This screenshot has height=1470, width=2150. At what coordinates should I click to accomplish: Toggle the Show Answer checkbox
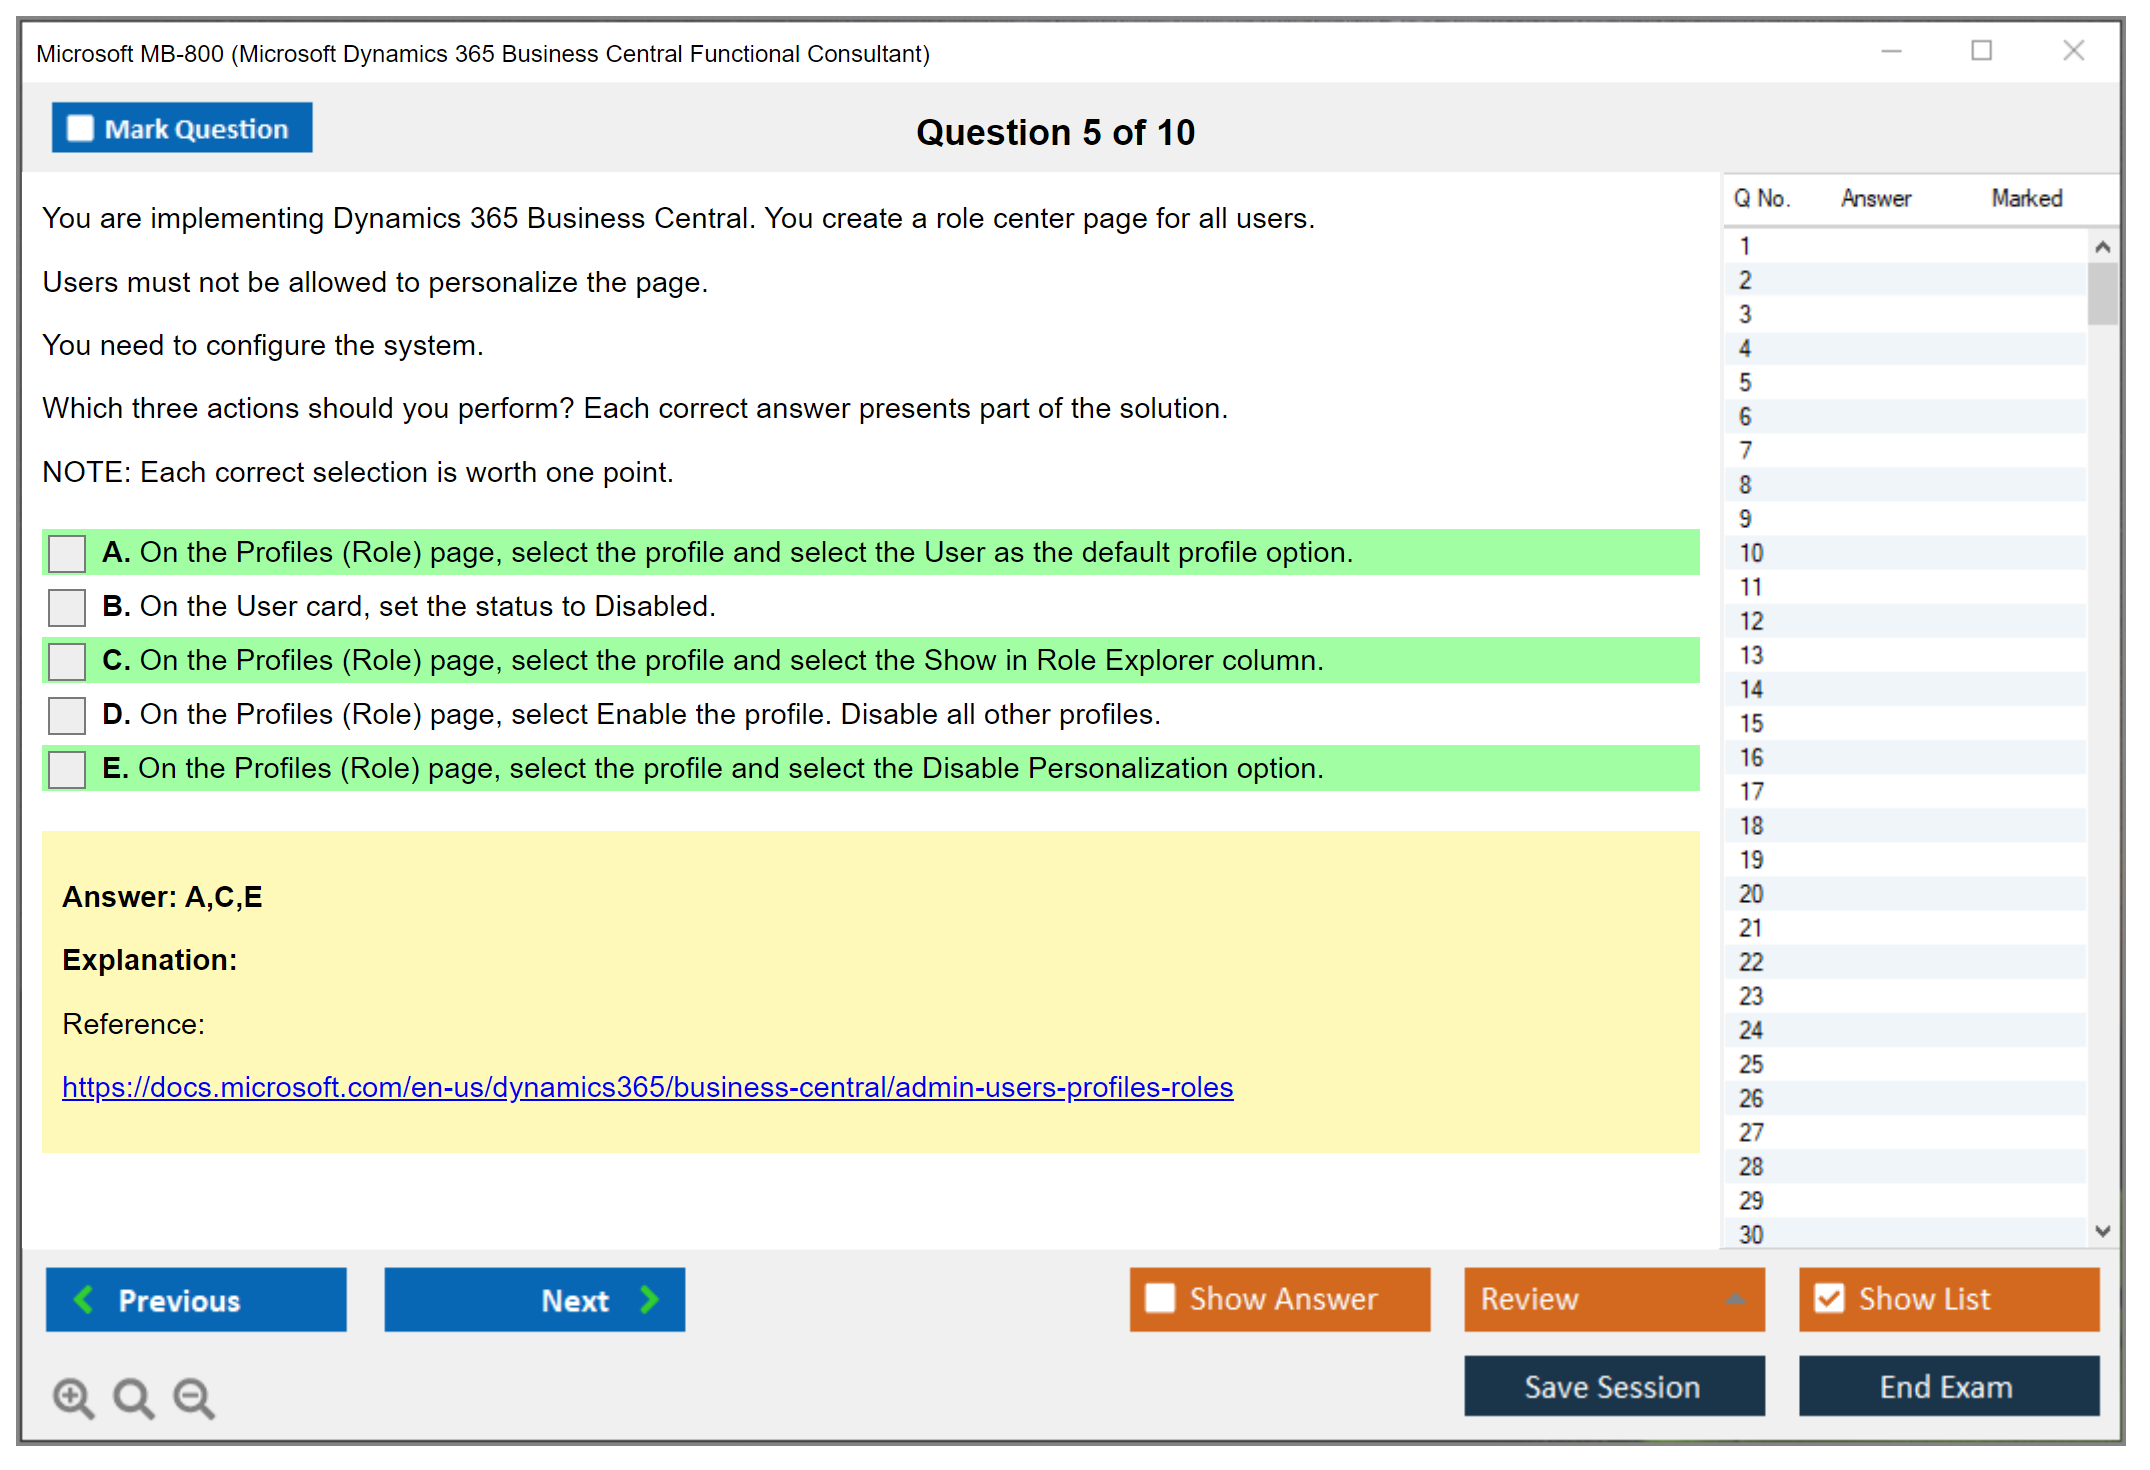[1160, 1298]
